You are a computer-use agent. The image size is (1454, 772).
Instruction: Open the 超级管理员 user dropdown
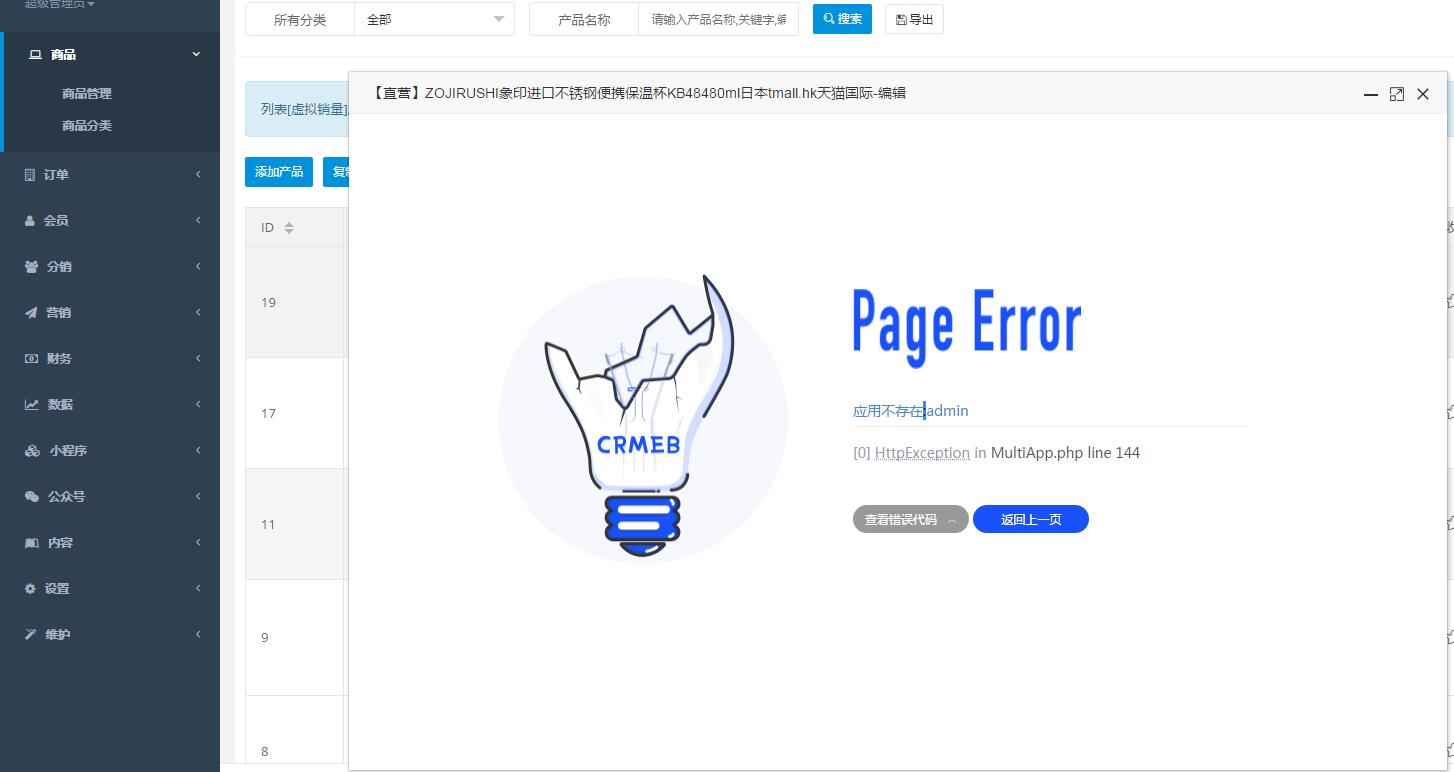pos(60,5)
